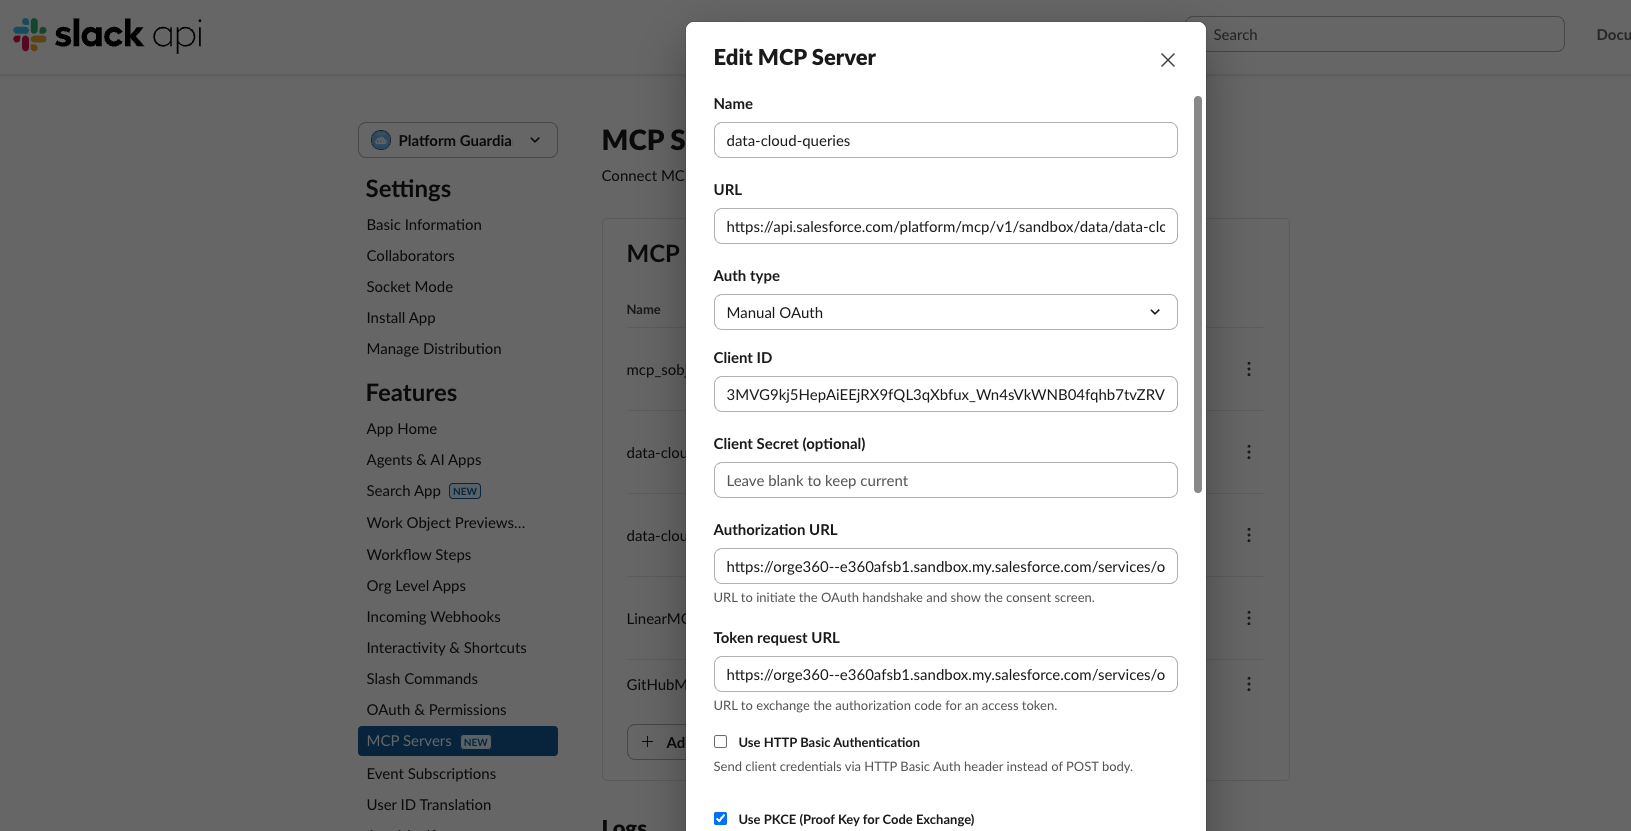Go to Collaborators page
Image resolution: width=1631 pixels, height=831 pixels.
pyautogui.click(x=410, y=256)
